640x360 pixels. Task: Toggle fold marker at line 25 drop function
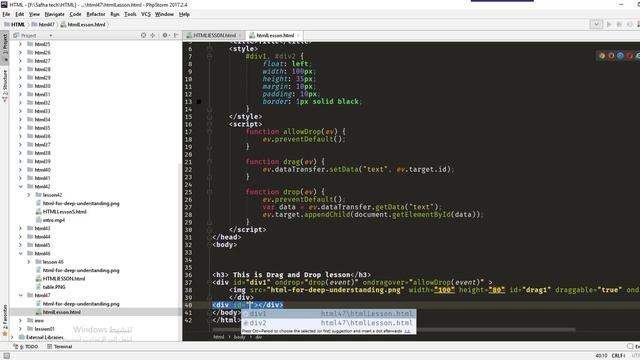209,192
